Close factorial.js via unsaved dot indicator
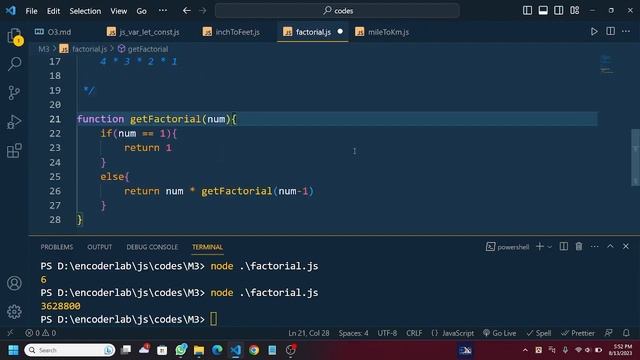640x360 pixels. point(340,31)
